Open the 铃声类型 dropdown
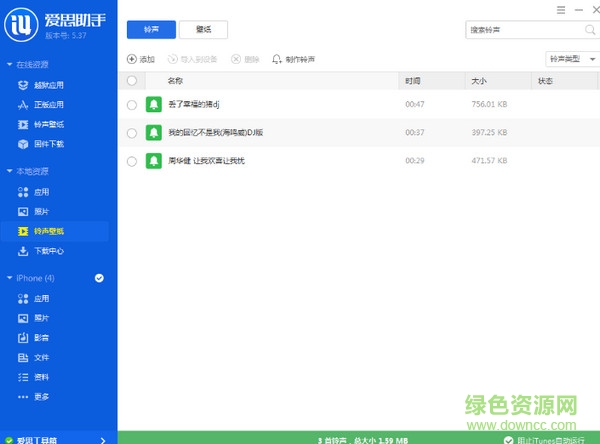Screen dimensions: 600x444 569,59
